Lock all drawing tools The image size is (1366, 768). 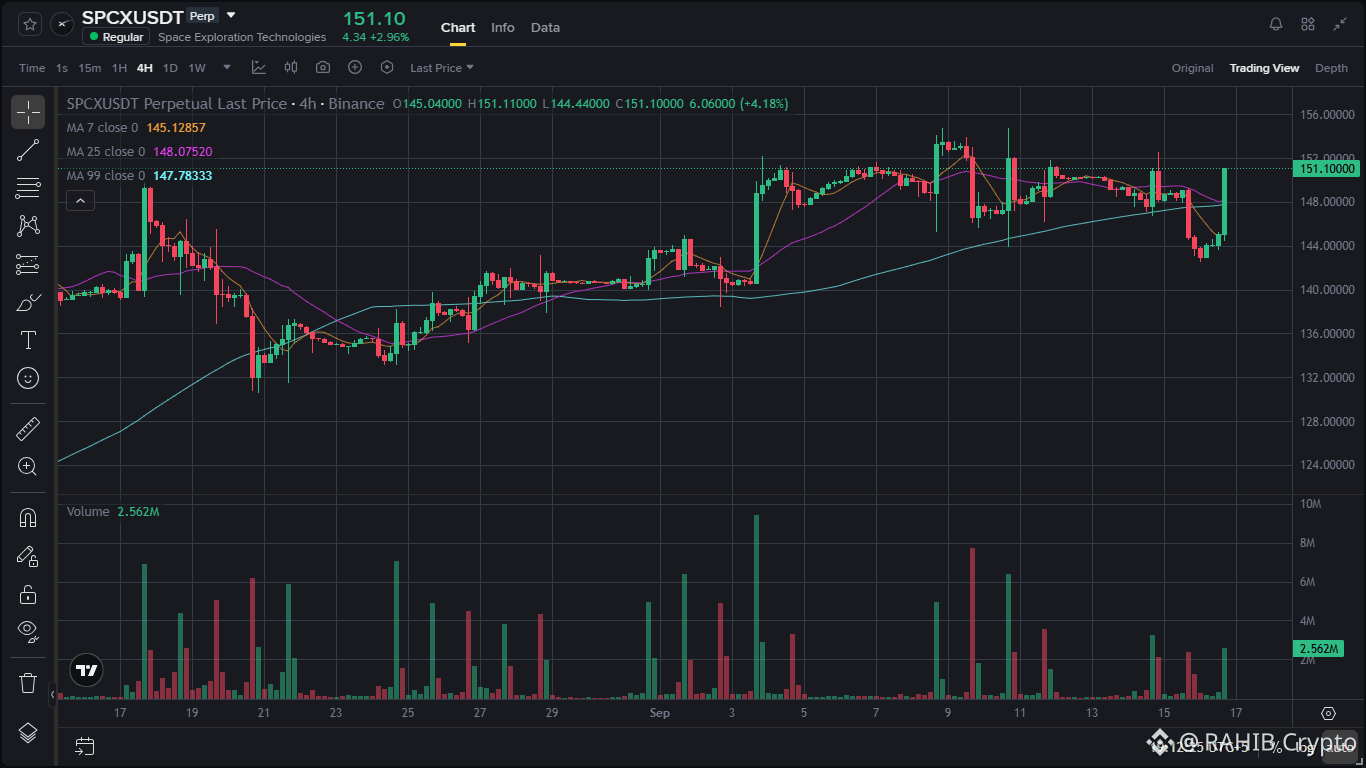[x=28, y=594]
